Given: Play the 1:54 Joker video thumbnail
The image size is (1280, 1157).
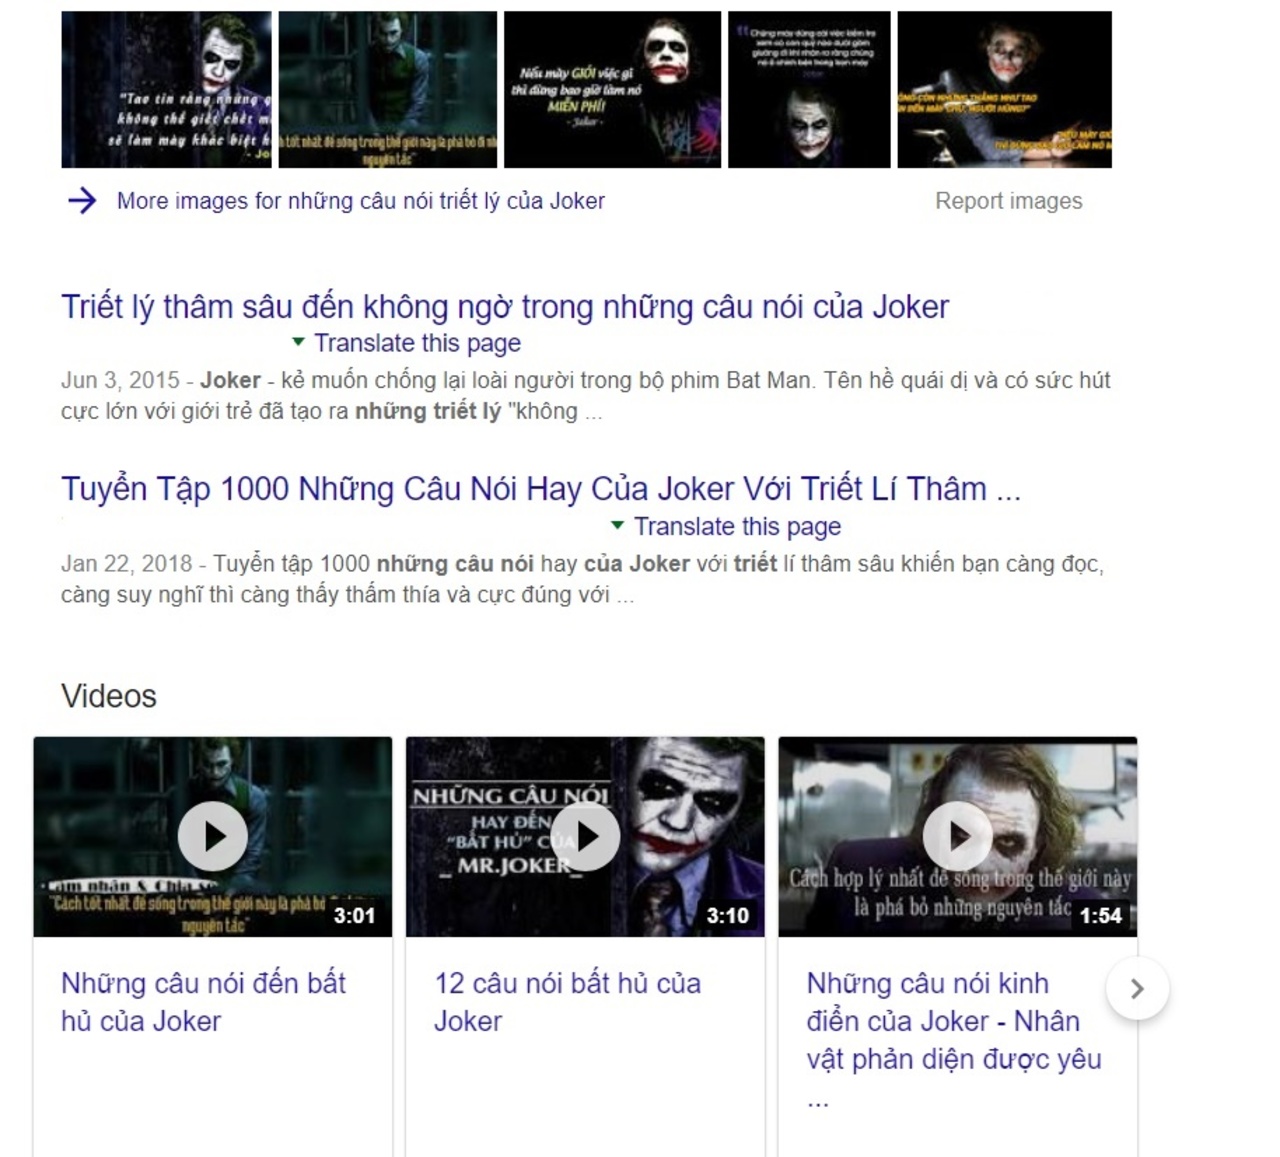Looking at the screenshot, I should click(957, 836).
